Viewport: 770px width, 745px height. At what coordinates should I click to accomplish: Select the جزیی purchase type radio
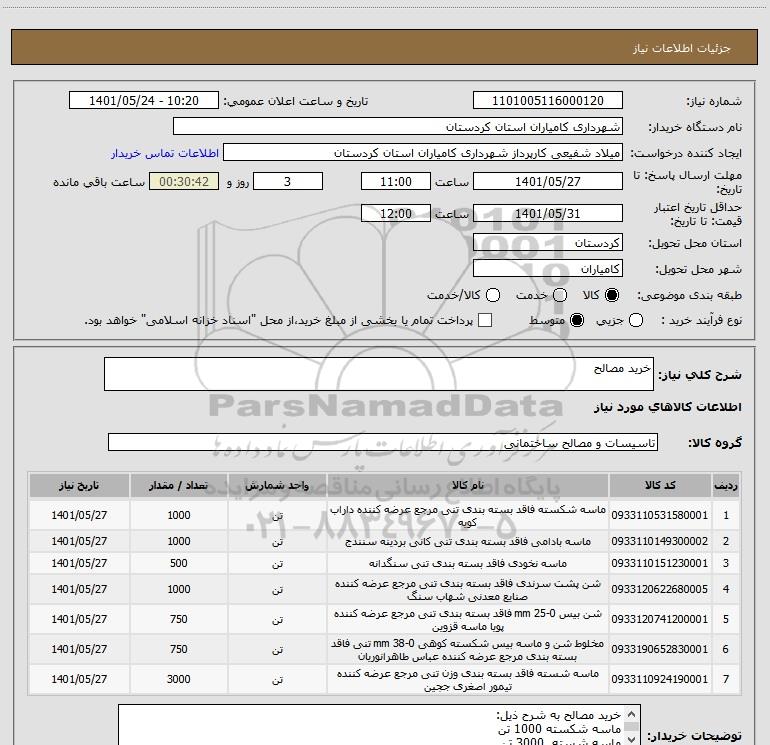(x=636, y=320)
